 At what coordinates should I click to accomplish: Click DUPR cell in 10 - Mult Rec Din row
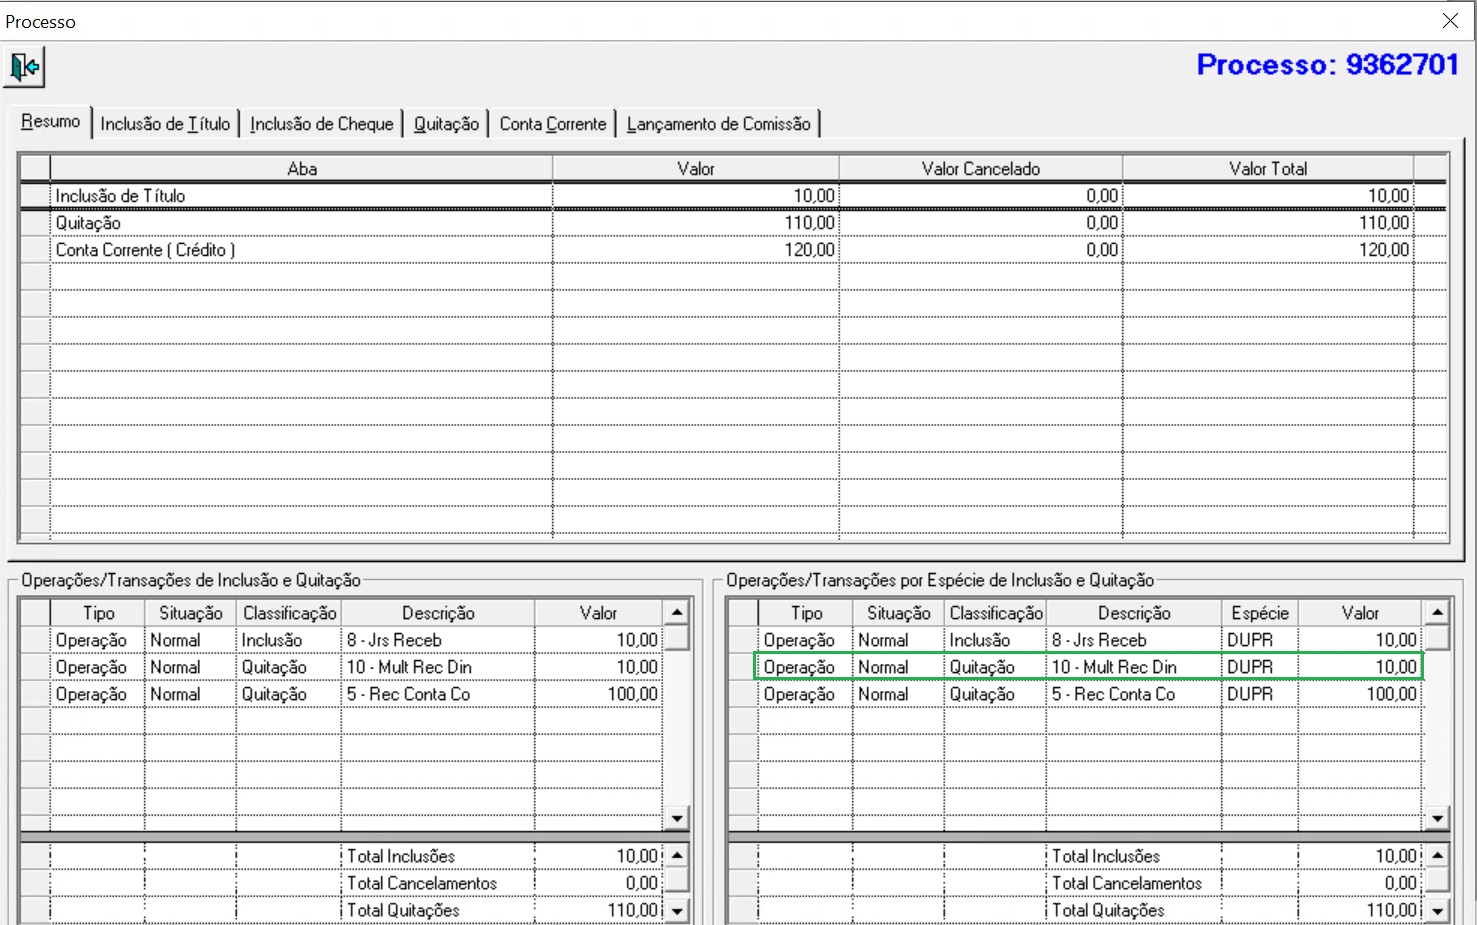click(x=1260, y=667)
